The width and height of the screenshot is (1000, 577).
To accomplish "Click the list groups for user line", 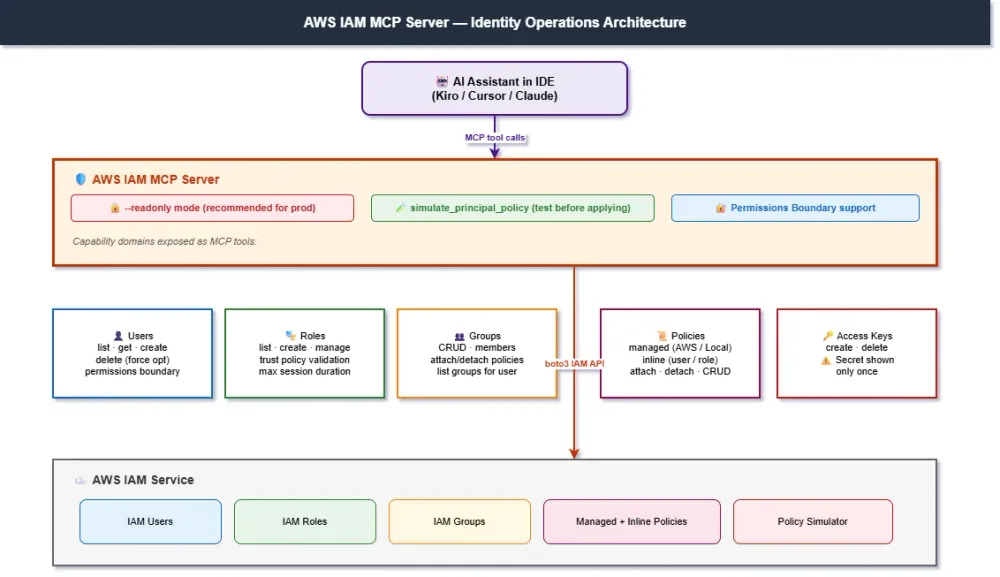I will coord(477,372).
